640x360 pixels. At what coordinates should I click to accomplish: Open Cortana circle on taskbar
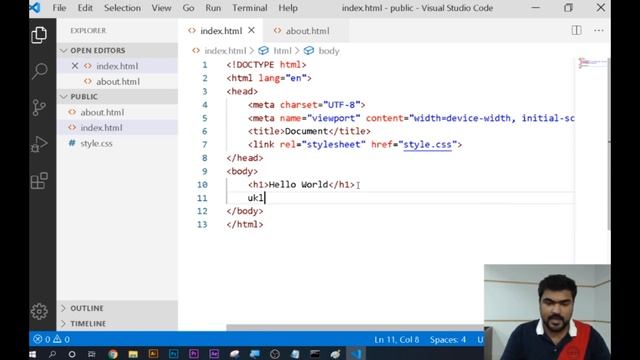[72, 354]
